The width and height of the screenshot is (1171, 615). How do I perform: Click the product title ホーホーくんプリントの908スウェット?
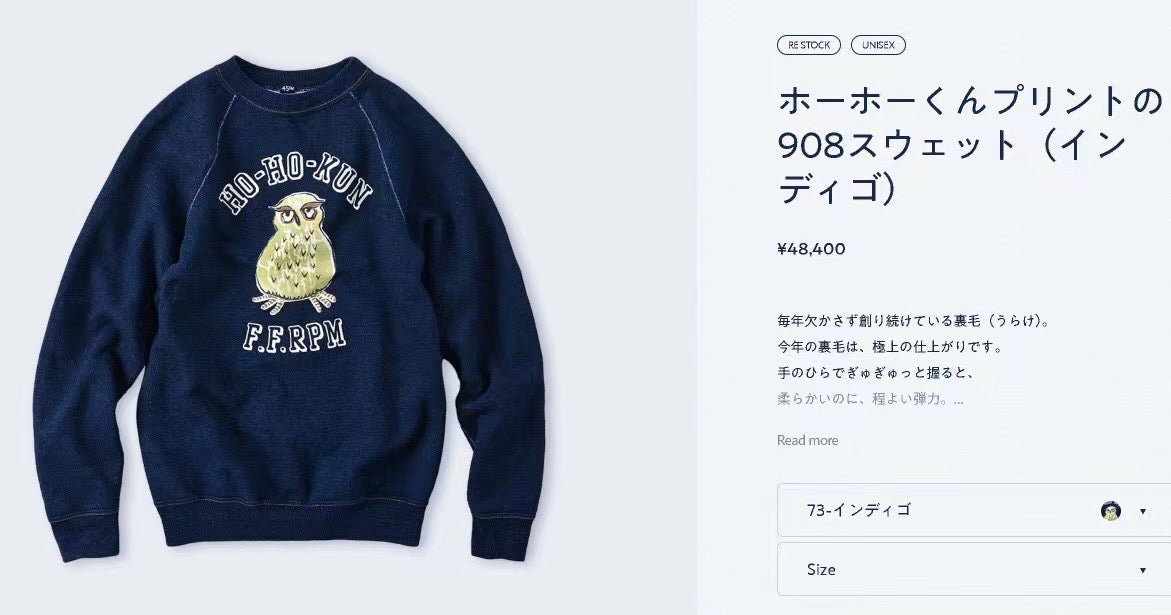pyautogui.click(x=971, y=144)
